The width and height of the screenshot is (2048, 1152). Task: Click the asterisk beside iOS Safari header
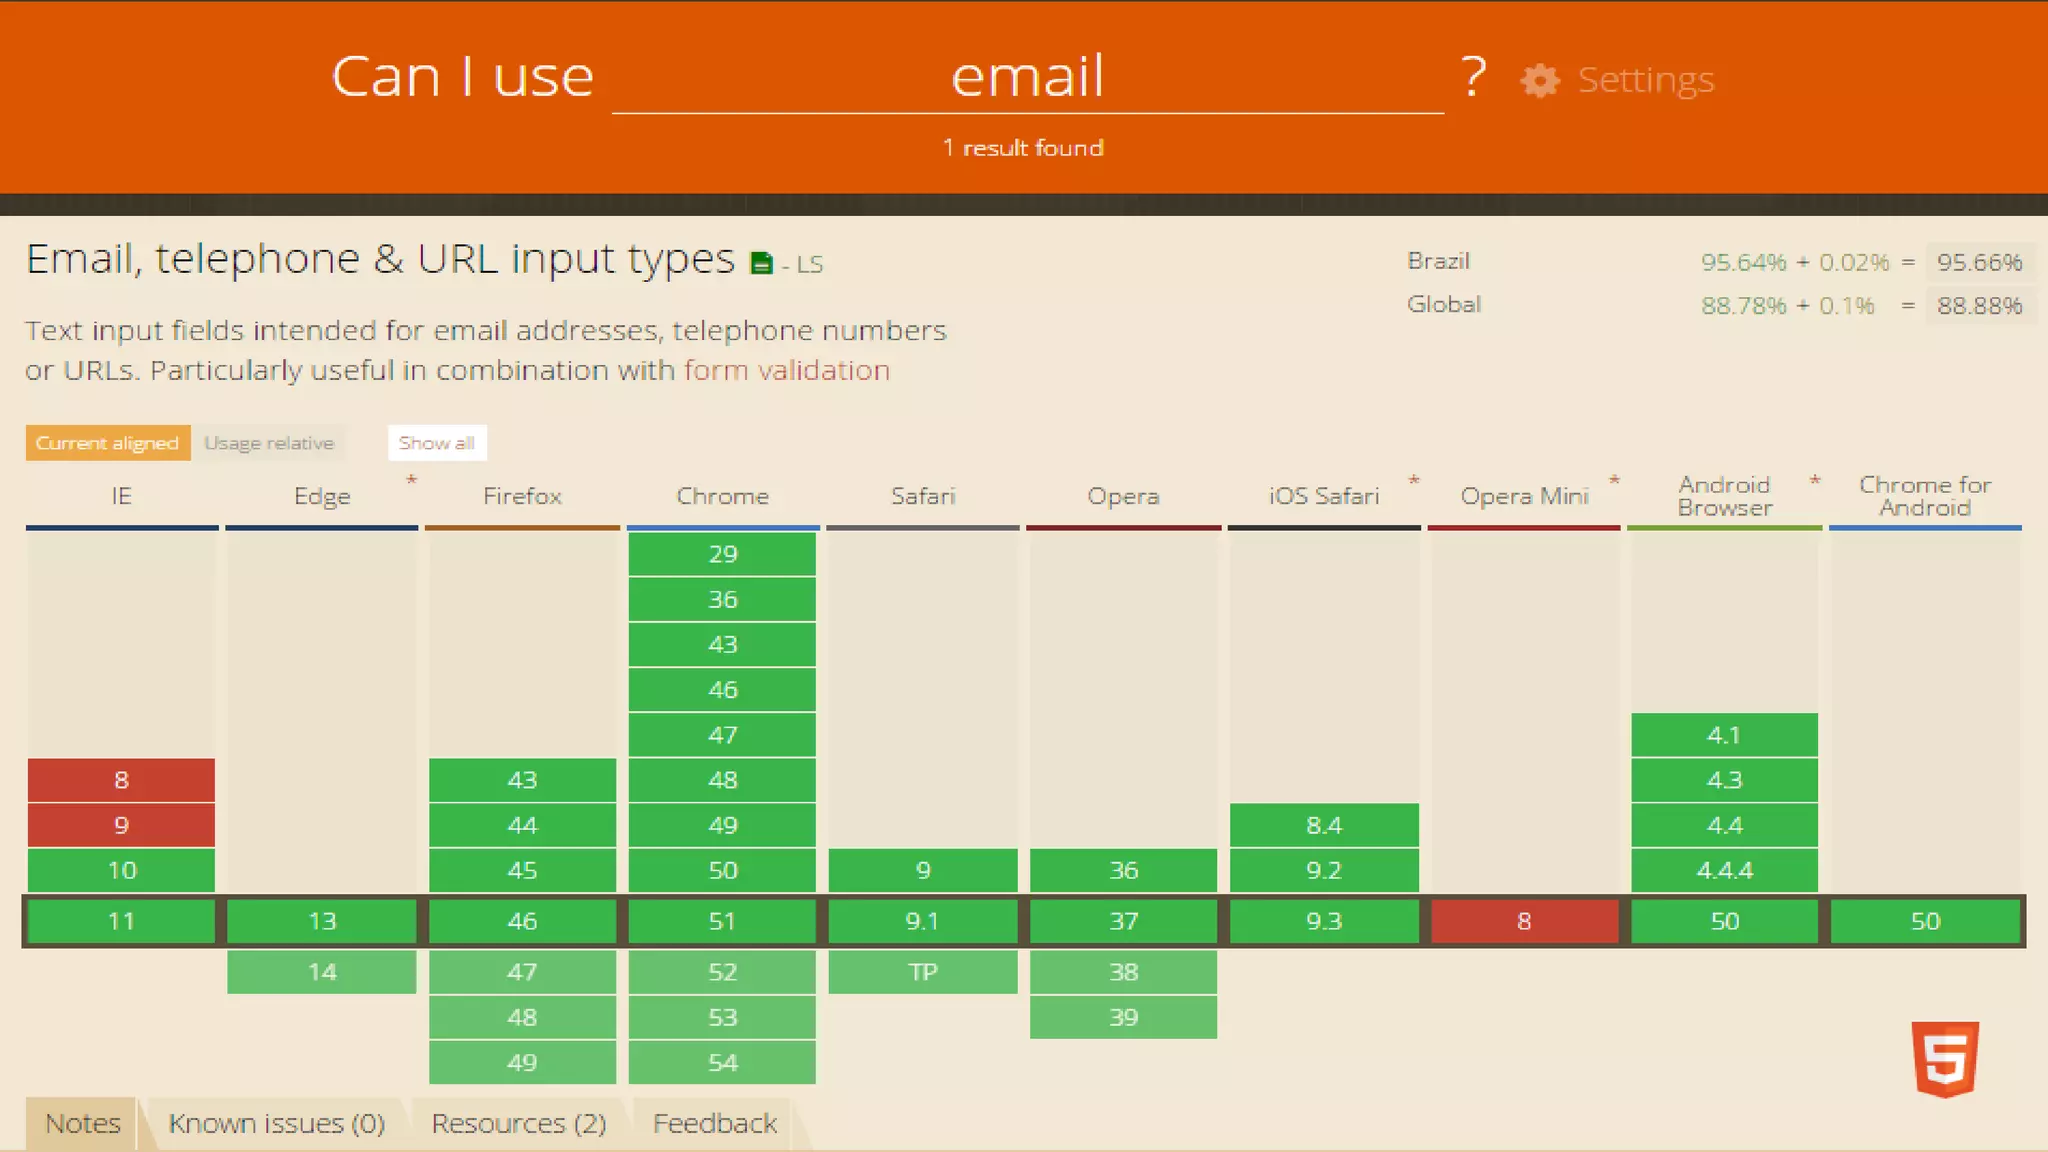pyautogui.click(x=1414, y=481)
